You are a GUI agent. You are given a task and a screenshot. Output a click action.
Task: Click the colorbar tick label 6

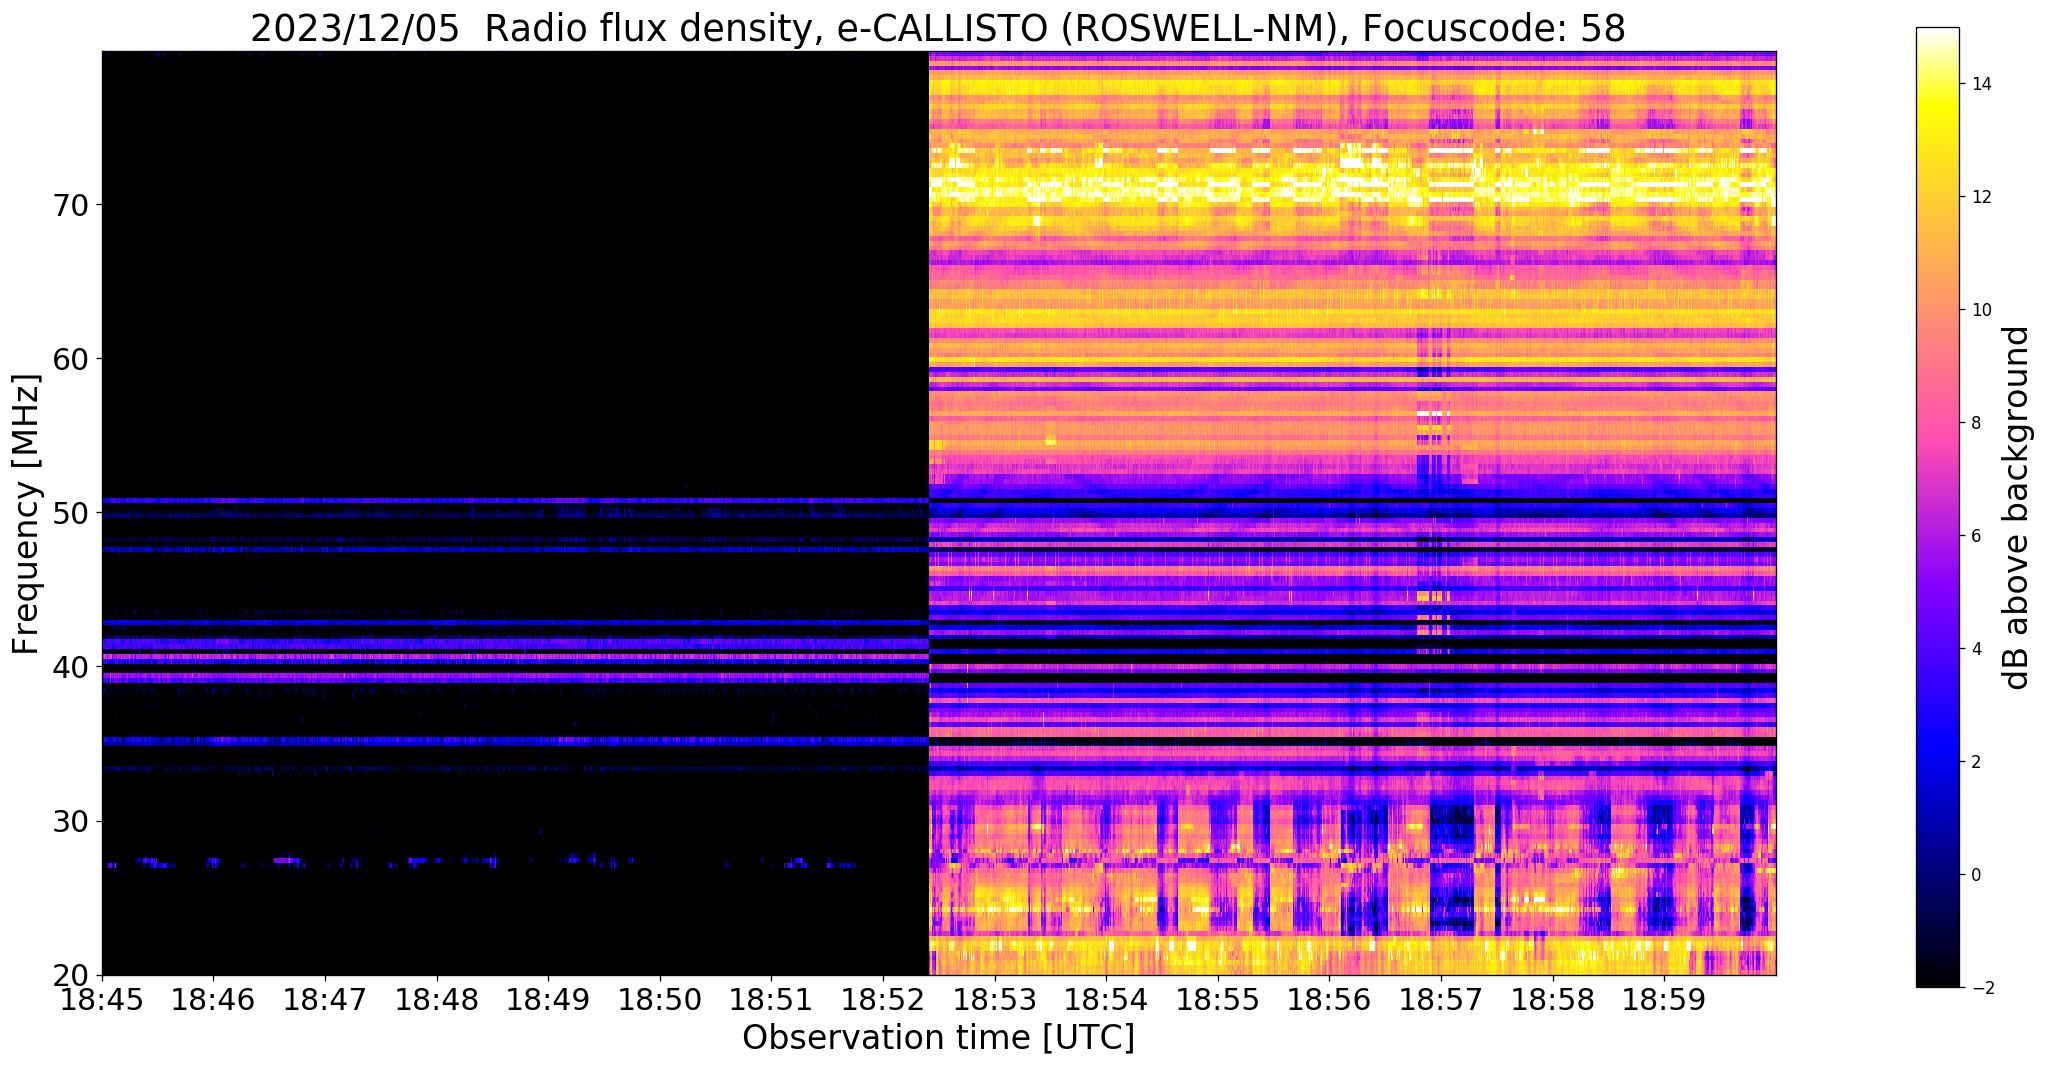[x=1975, y=536]
